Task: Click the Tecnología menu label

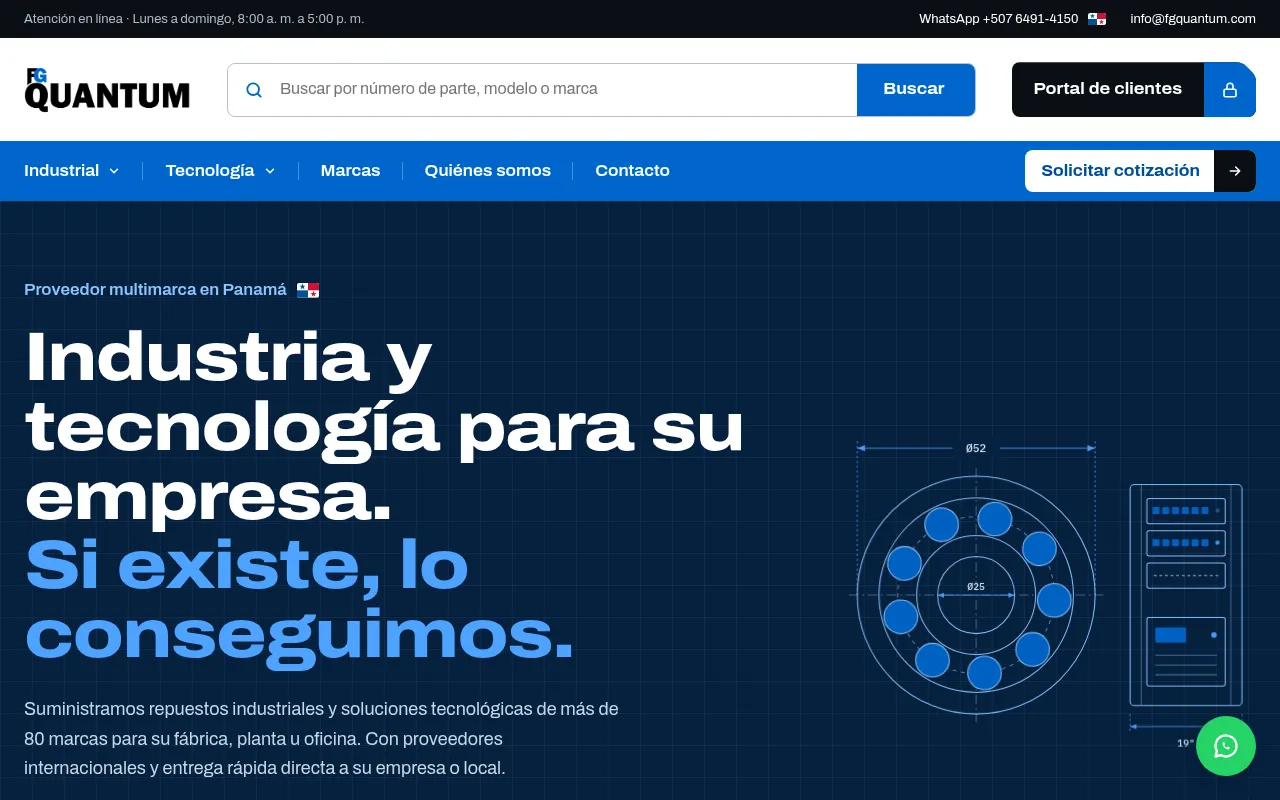Action: [210, 171]
